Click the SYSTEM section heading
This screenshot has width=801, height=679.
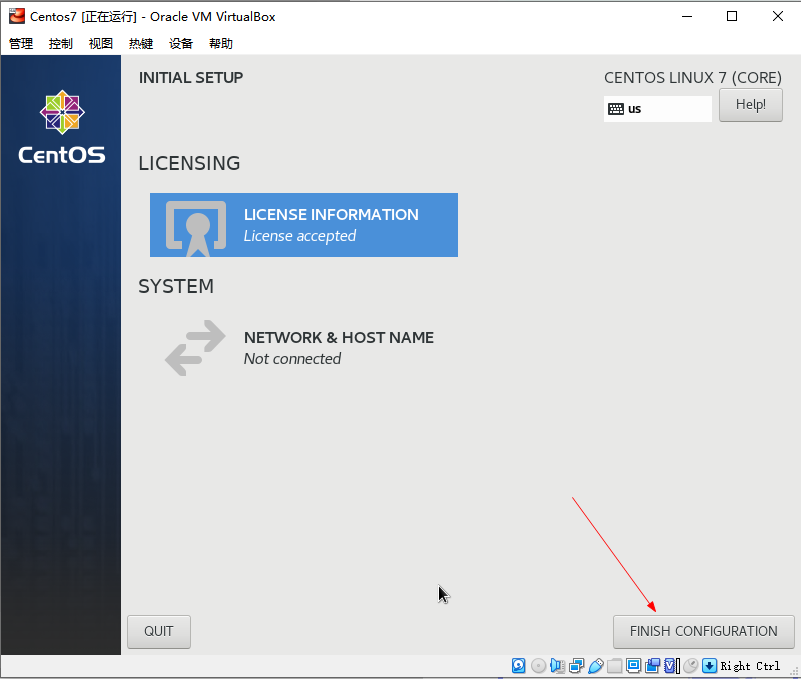pyautogui.click(x=176, y=287)
